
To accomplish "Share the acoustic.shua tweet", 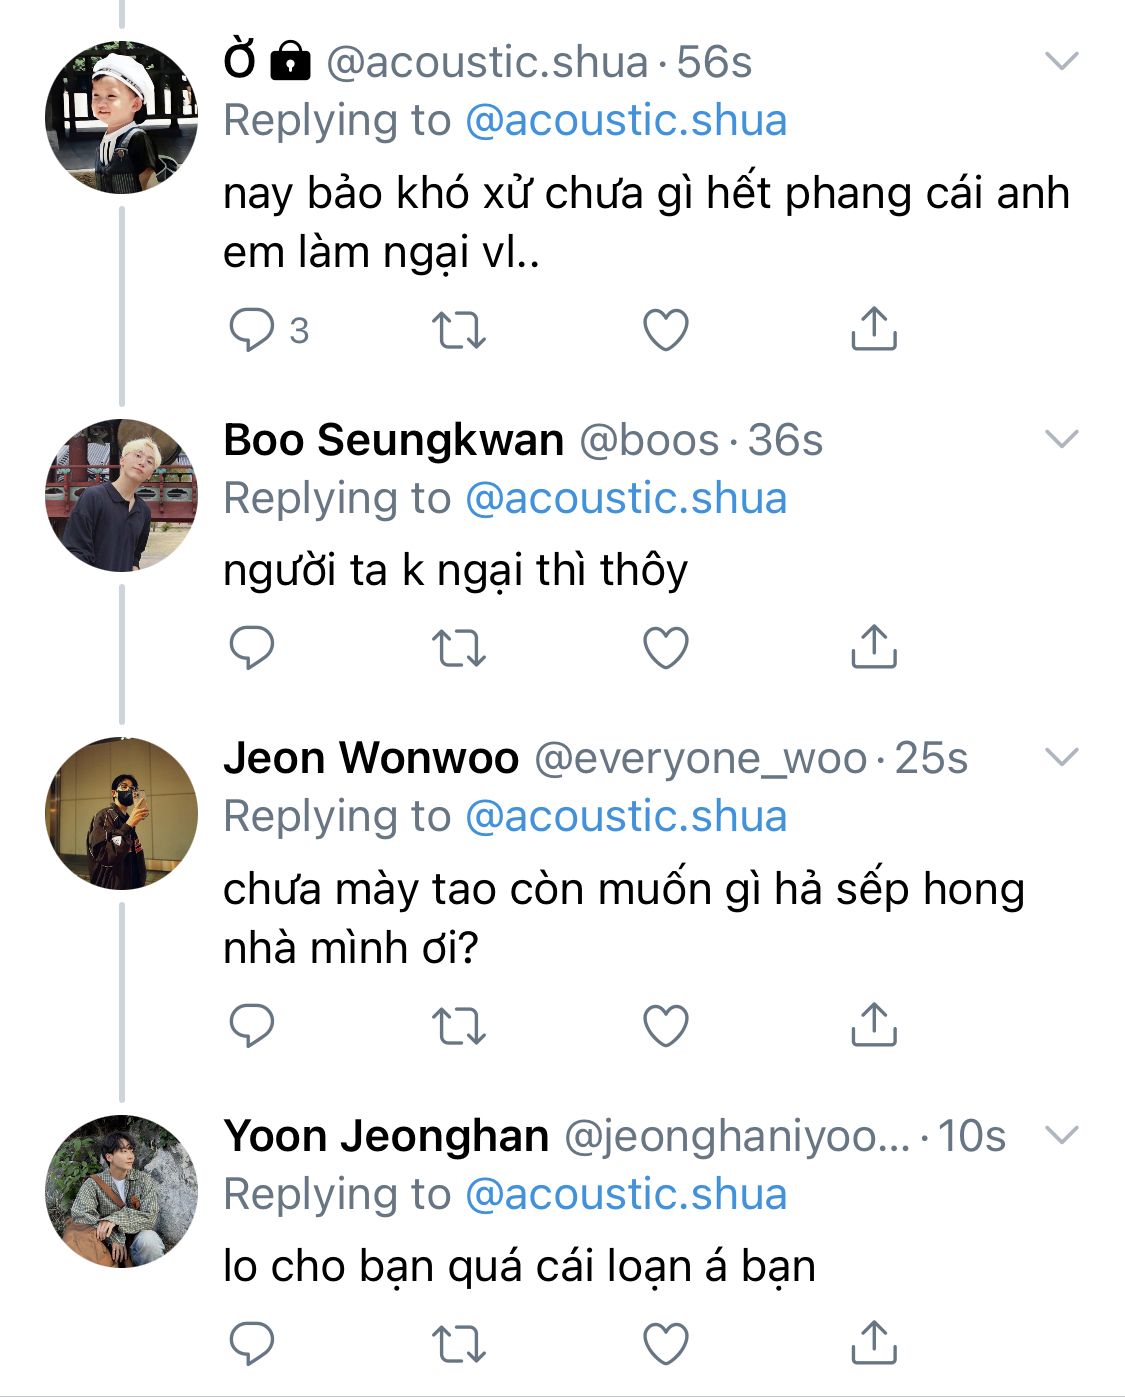I will [x=873, y=329].
